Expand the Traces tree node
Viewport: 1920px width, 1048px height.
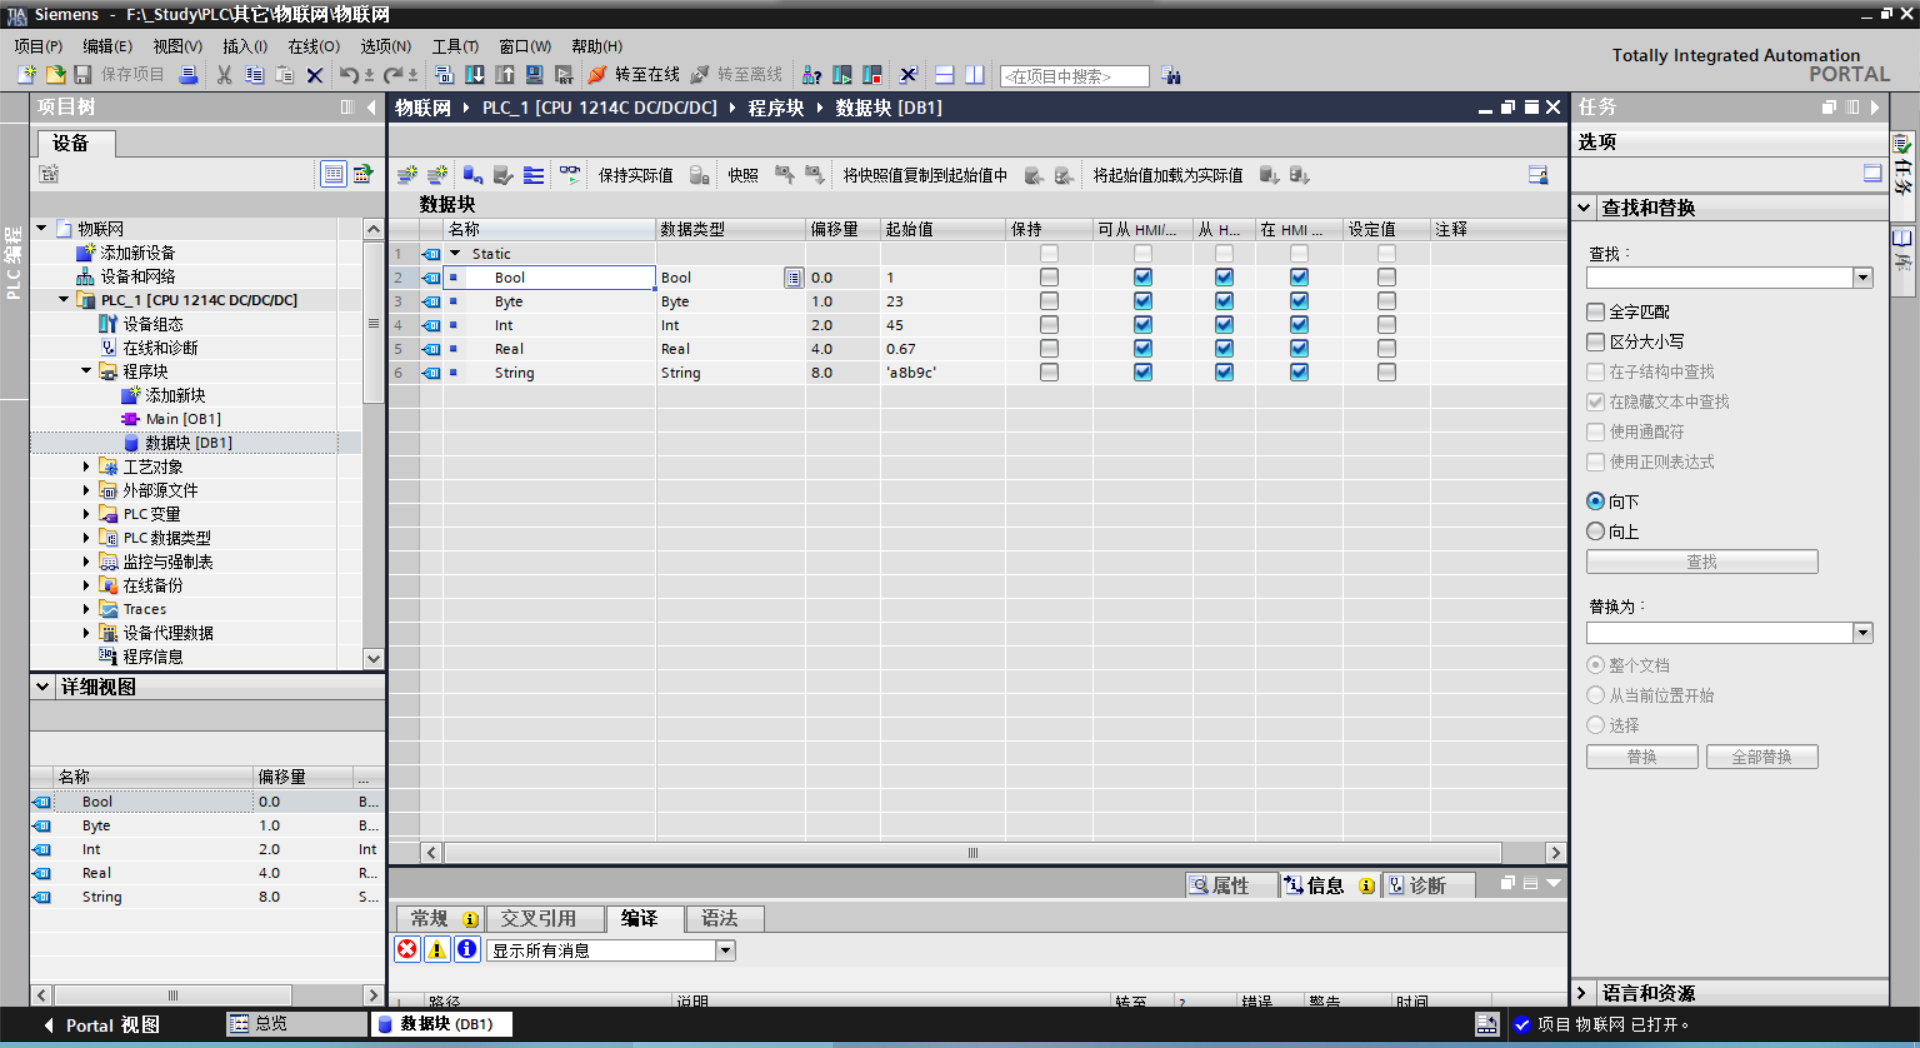tap(86, 608)
